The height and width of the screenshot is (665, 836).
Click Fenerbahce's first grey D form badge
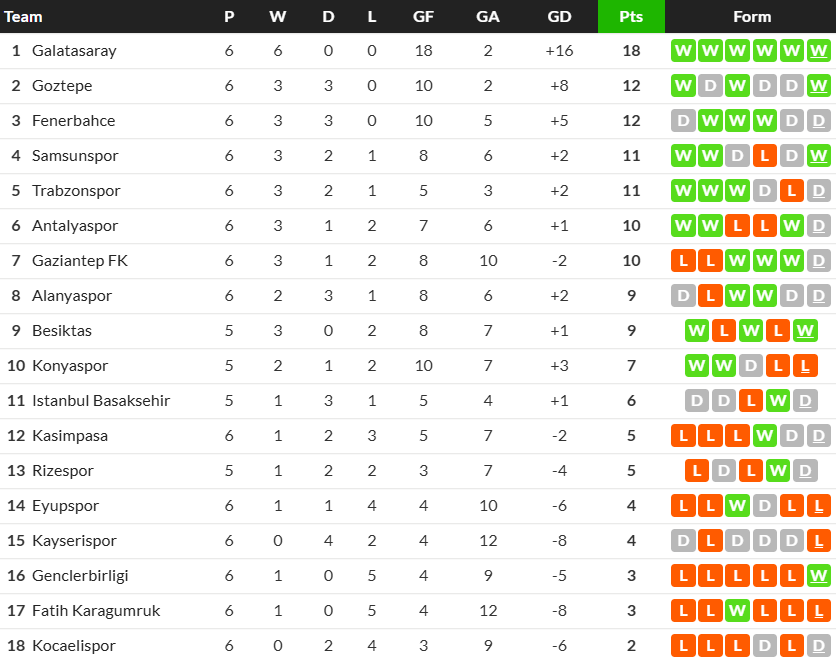(683, 121)
